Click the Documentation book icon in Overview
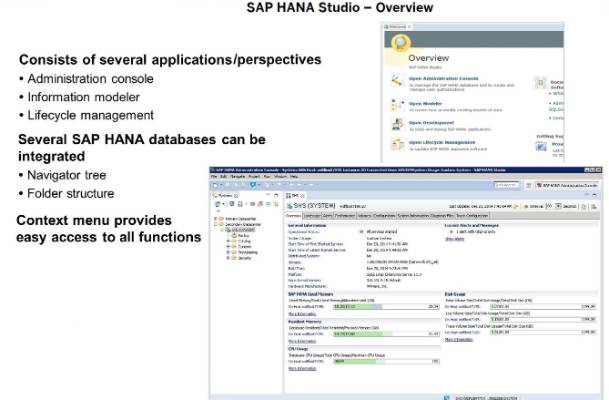The width and height of the screenshot is (609, 400). pyautogui.click(x=540, y=83)
